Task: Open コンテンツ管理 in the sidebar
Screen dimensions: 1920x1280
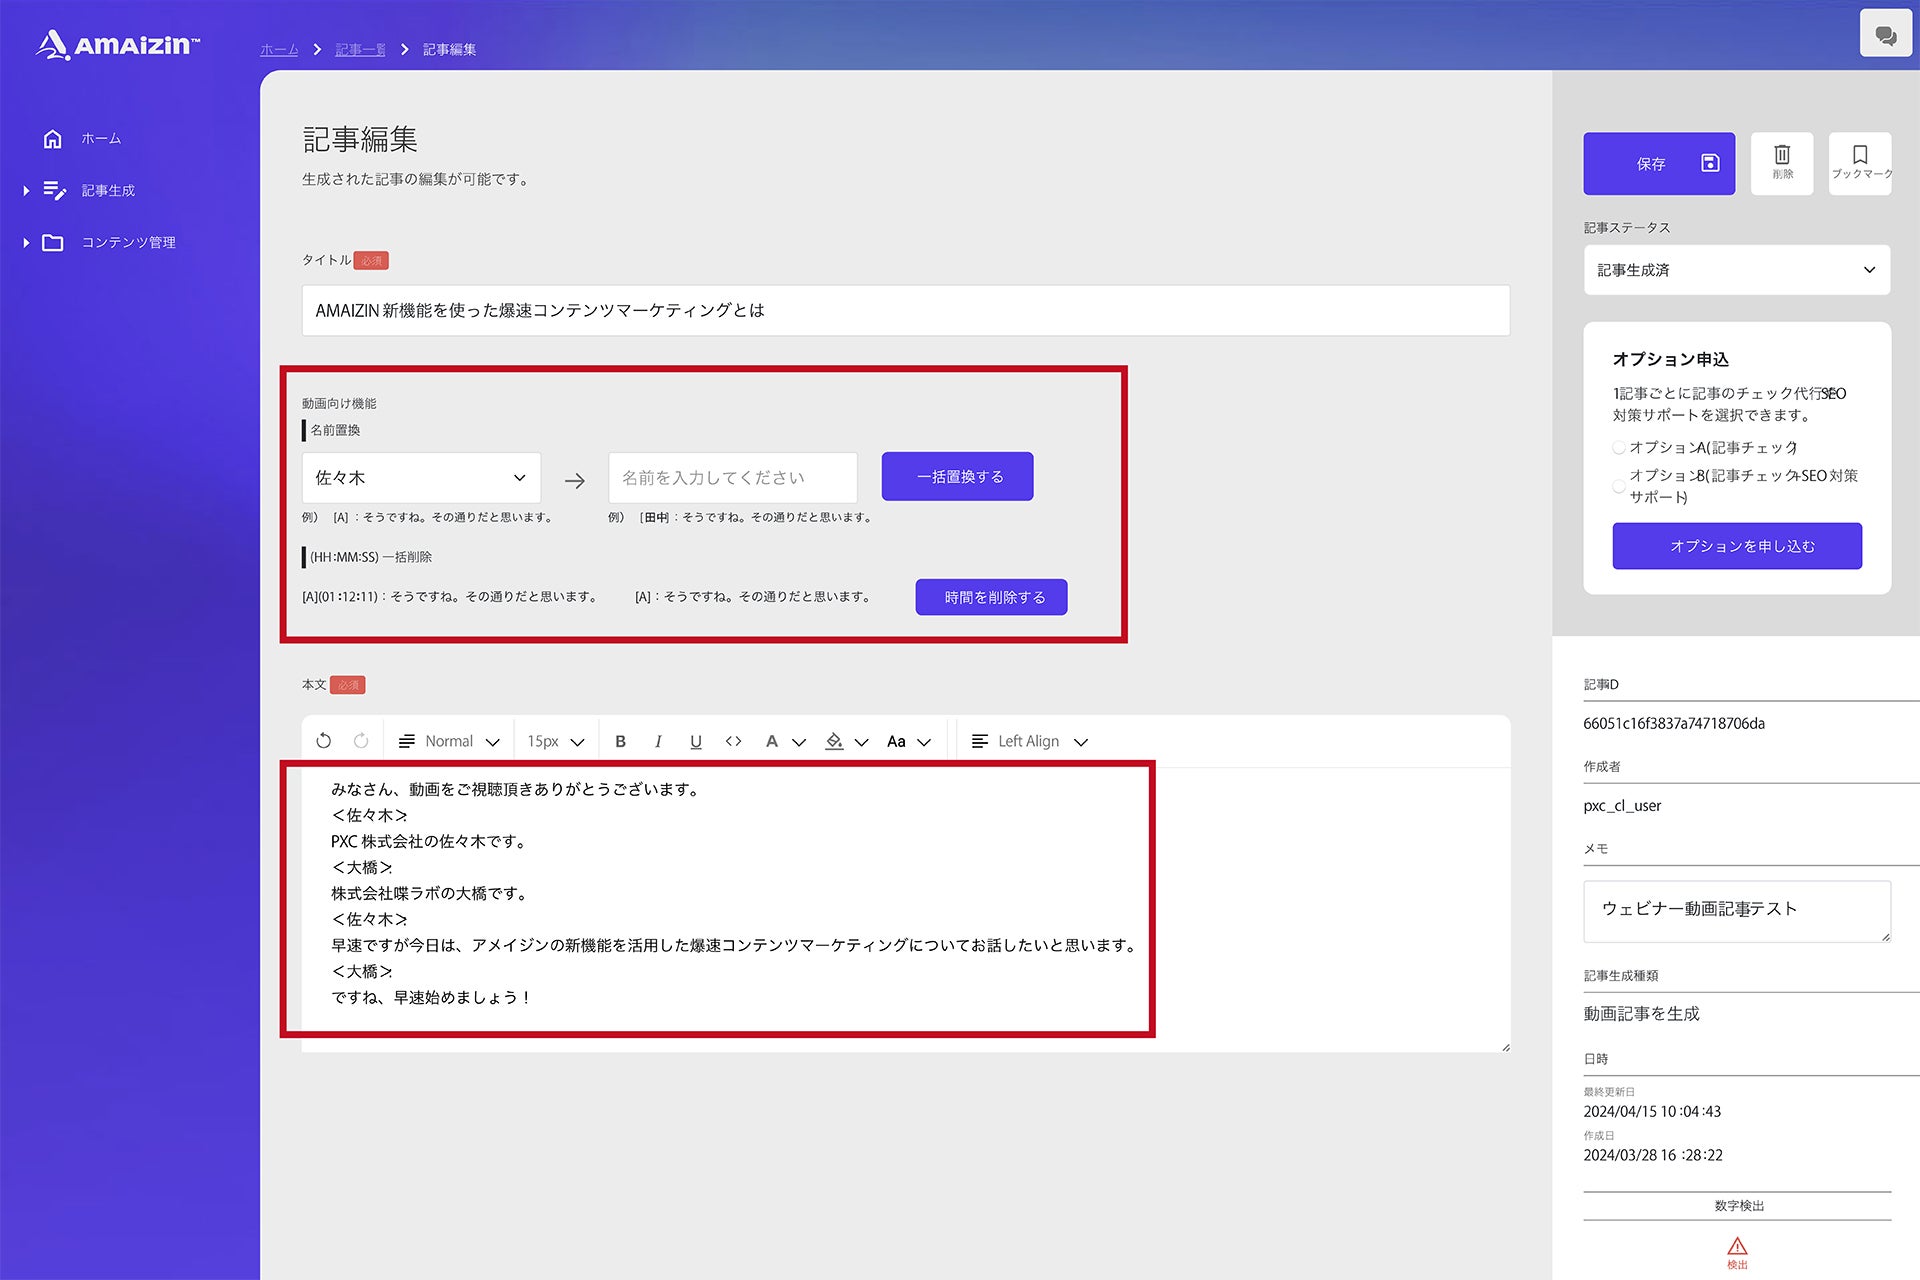Action: coord(128,242)
